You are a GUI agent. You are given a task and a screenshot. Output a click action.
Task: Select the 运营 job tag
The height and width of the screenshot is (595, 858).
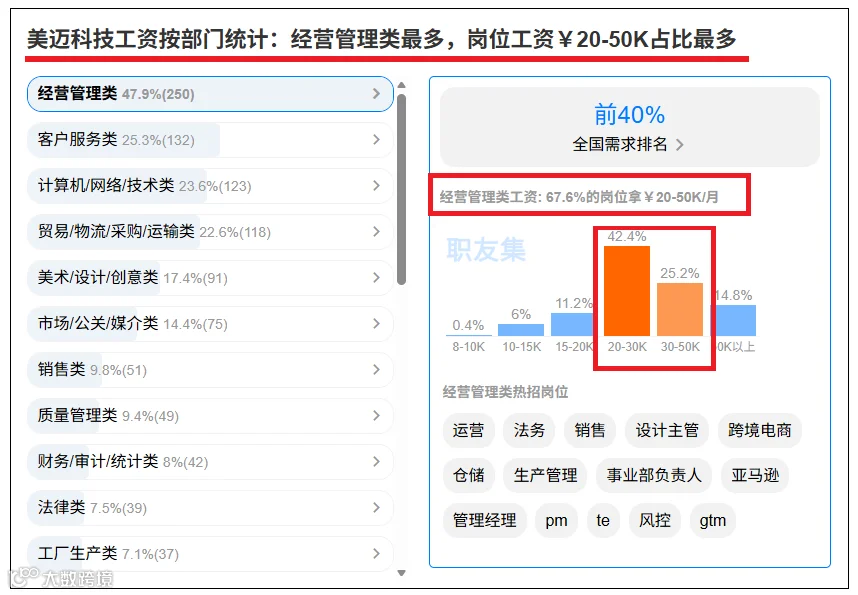469,430
